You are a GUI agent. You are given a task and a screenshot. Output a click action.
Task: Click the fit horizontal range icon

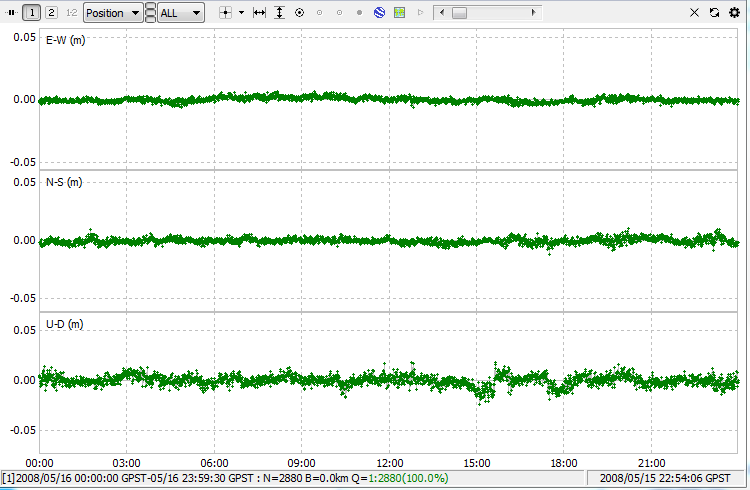(x=260, y=13)
